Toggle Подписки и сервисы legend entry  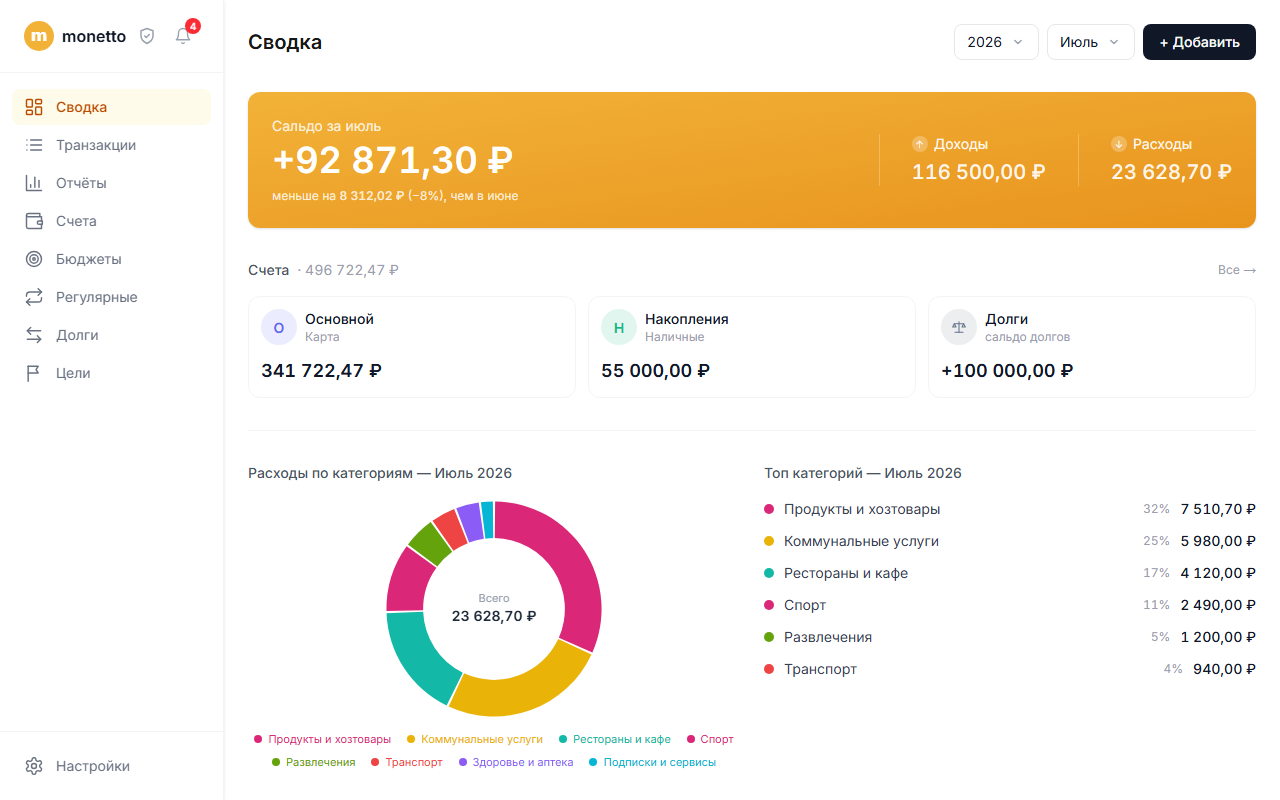coord(652,762)
